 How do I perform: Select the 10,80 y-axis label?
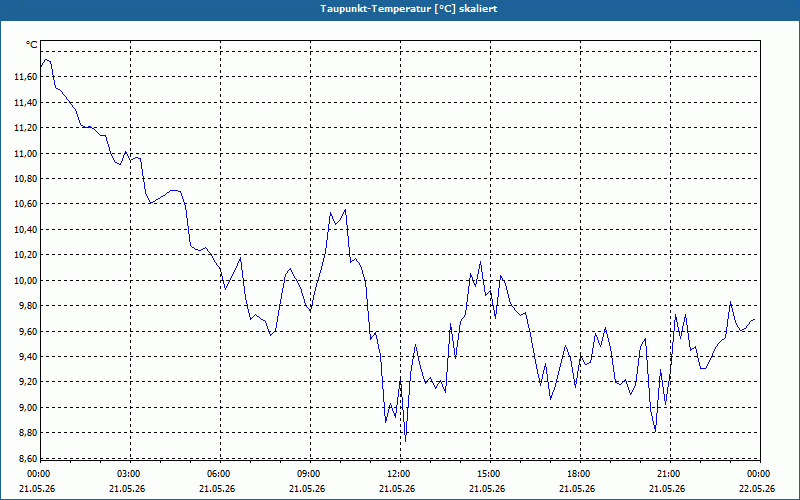point(26,179)
